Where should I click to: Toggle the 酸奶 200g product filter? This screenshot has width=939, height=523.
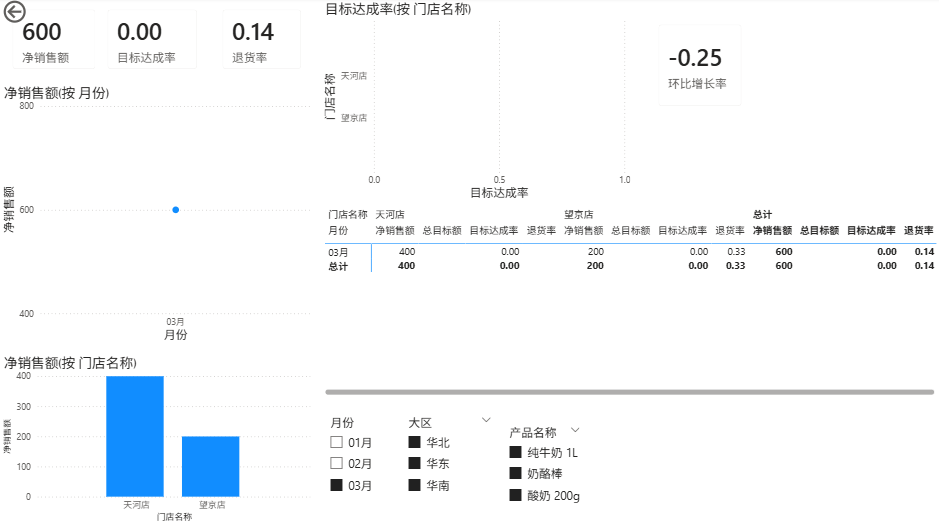[516, 496]
